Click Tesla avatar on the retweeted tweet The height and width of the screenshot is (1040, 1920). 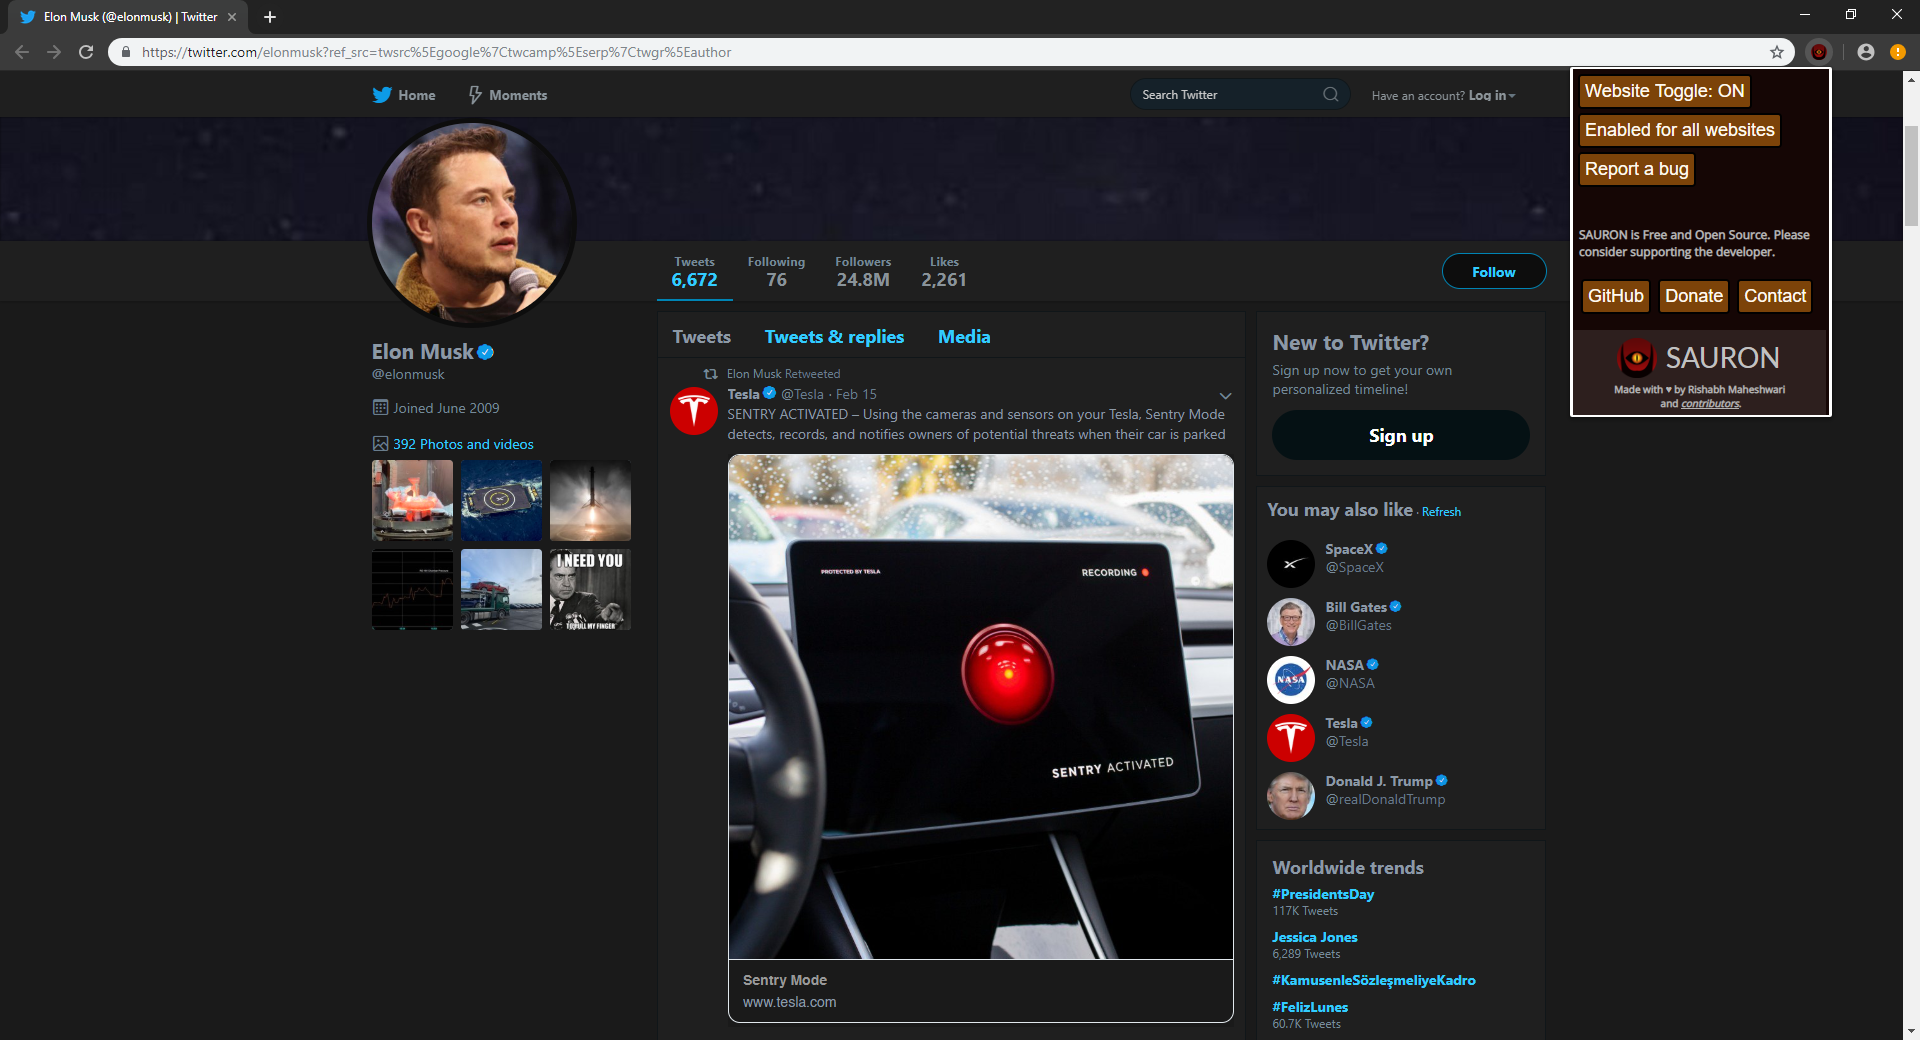point(694,411)
